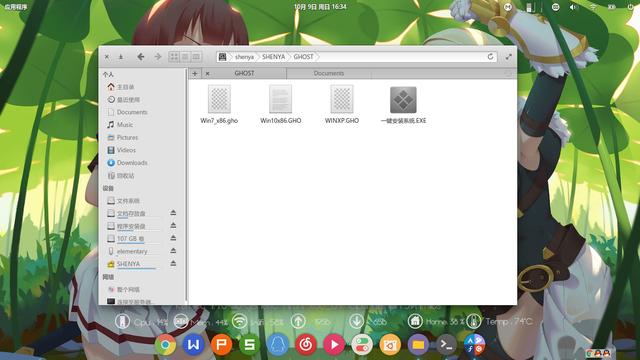Launch WPS Writer from the dock

[193, 345]
